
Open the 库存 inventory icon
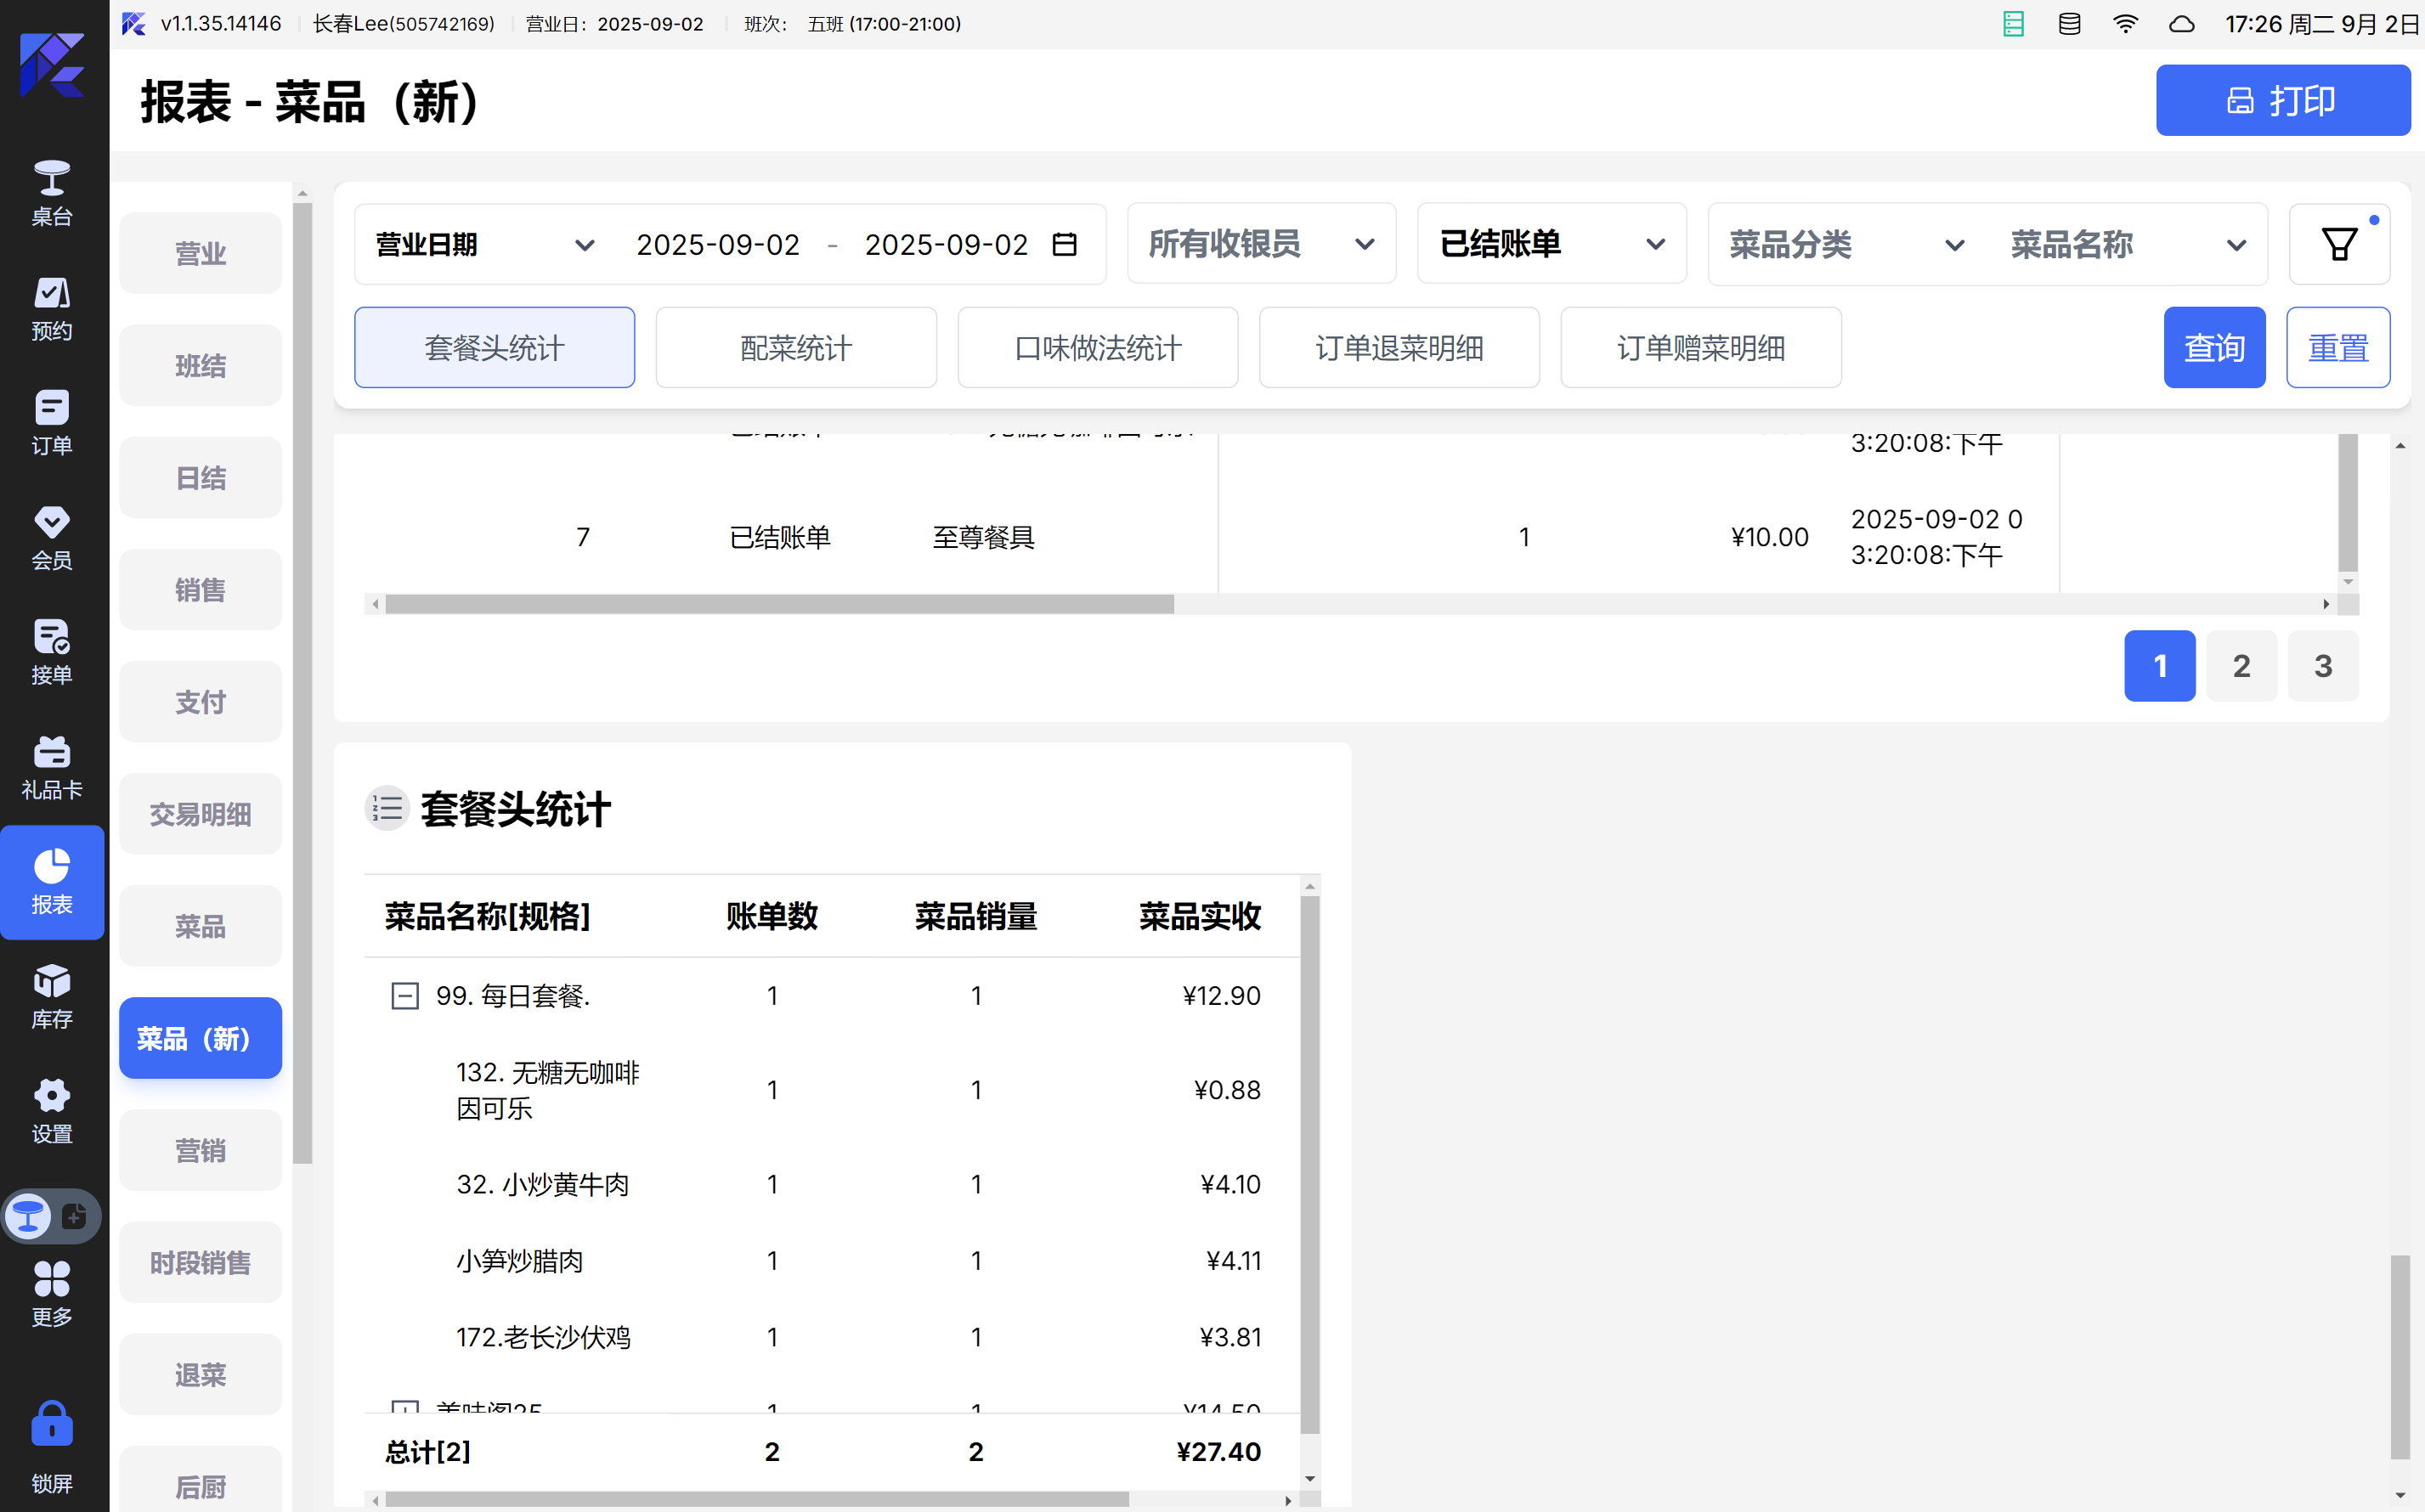[x=52, y=996]
